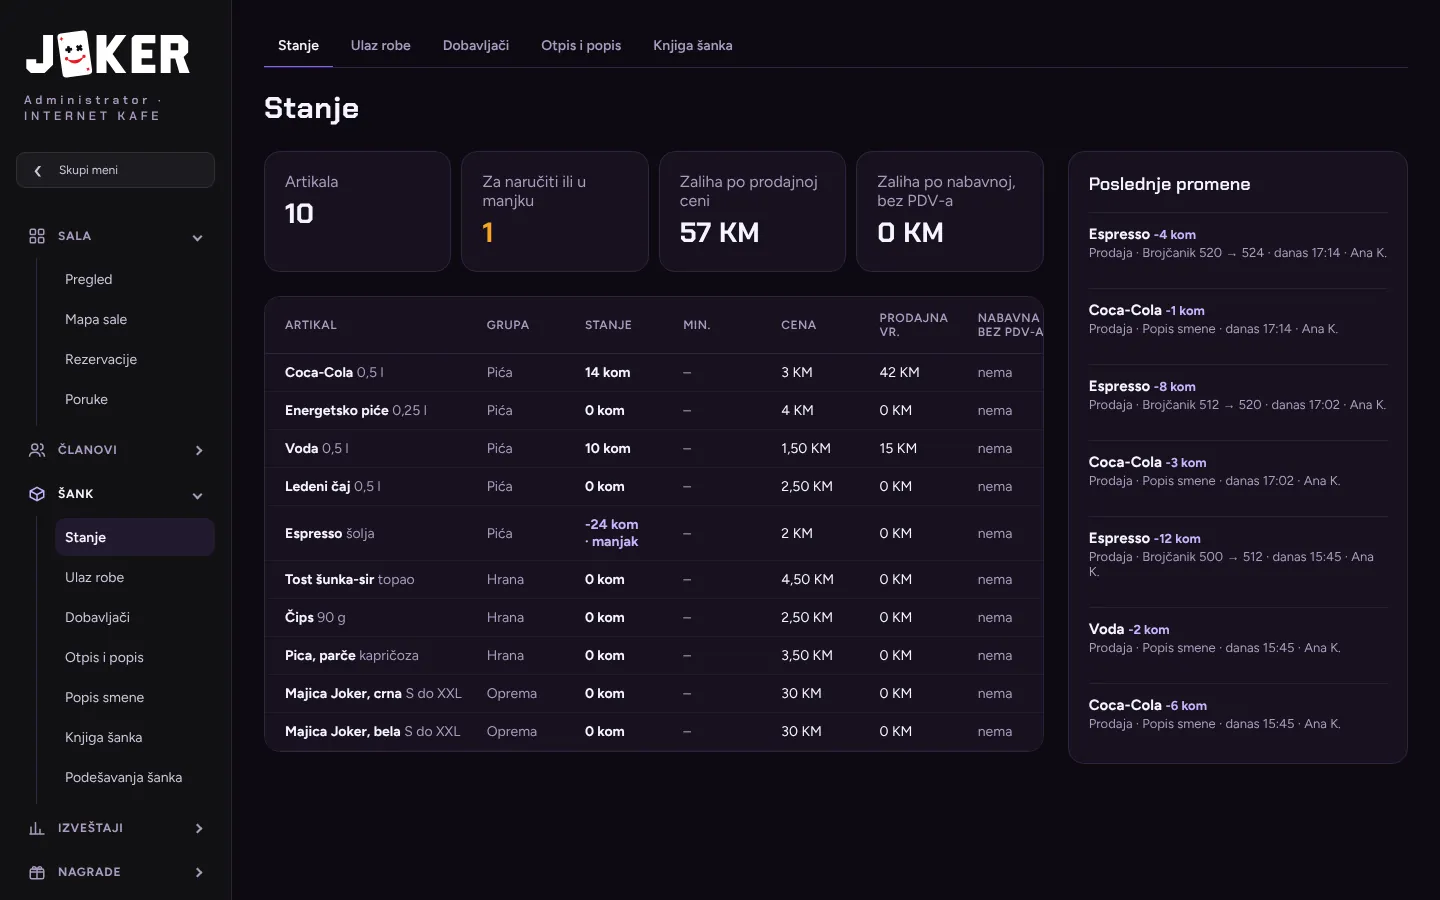Select the Pica, parče row
Image resolution: width=1440 pixels, height=900 pixels.
(x=654, y=655)
